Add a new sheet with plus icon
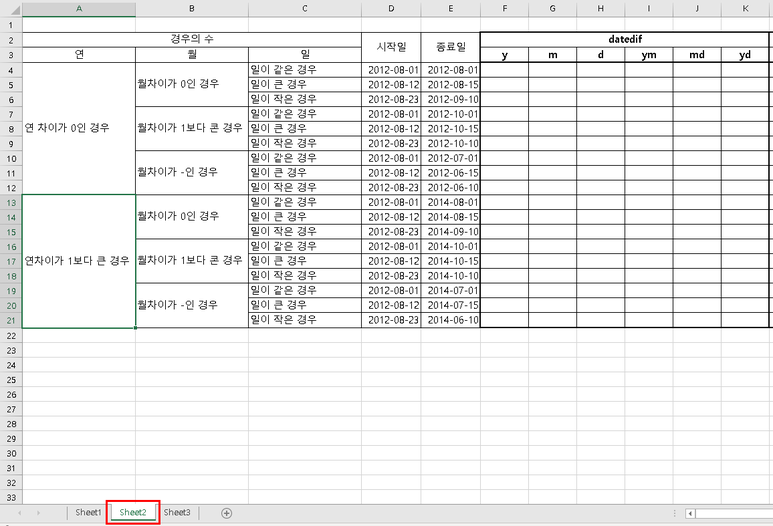 226,513
